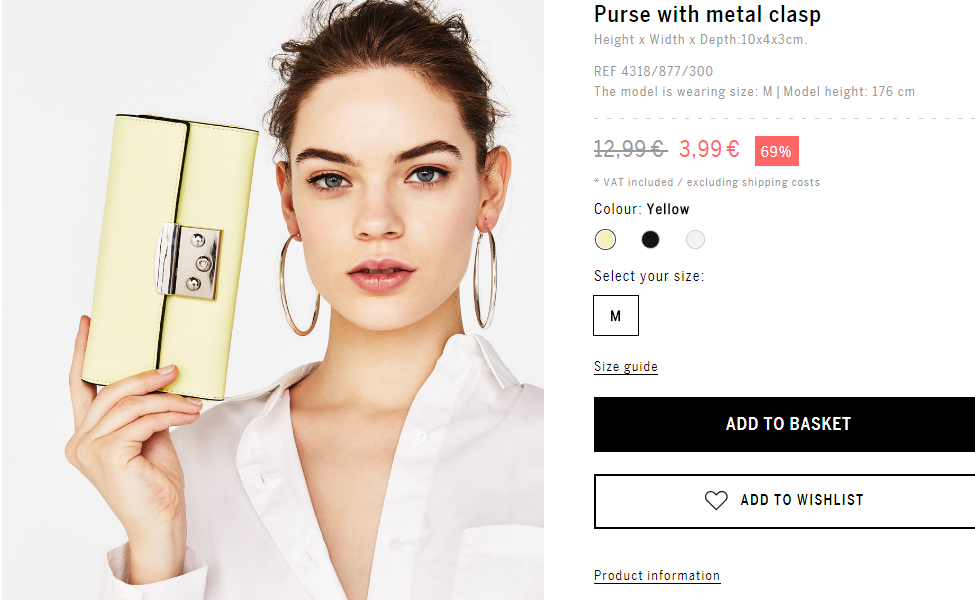Open the Size guide link

click(626, 366)
